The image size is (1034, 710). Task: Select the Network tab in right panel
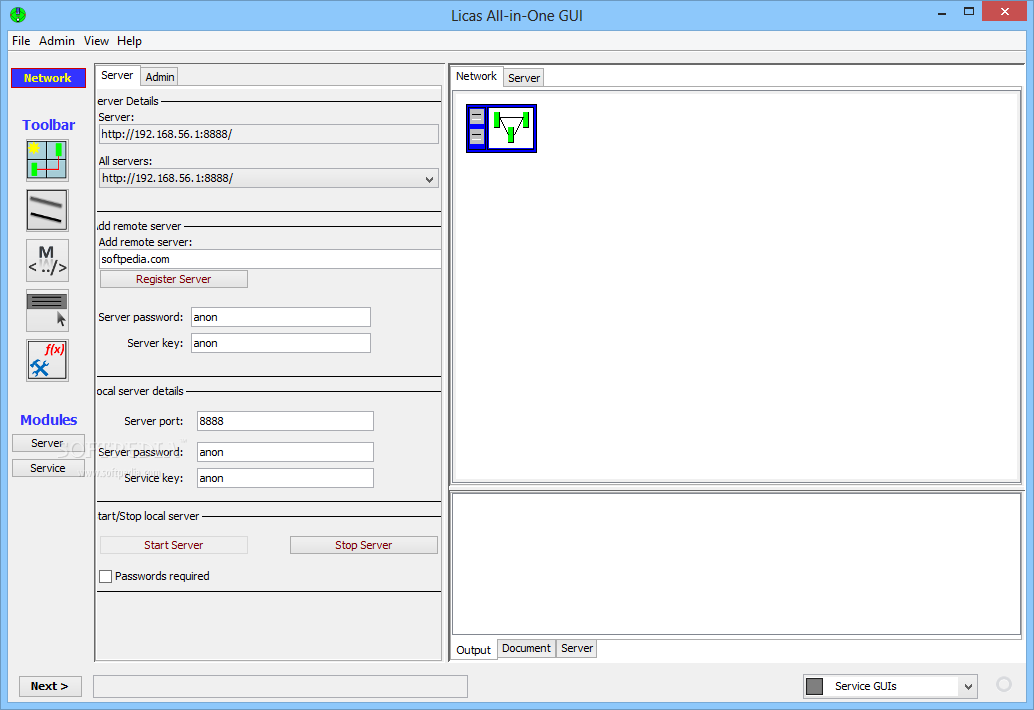pyautogui.click(x=476, y=76)
